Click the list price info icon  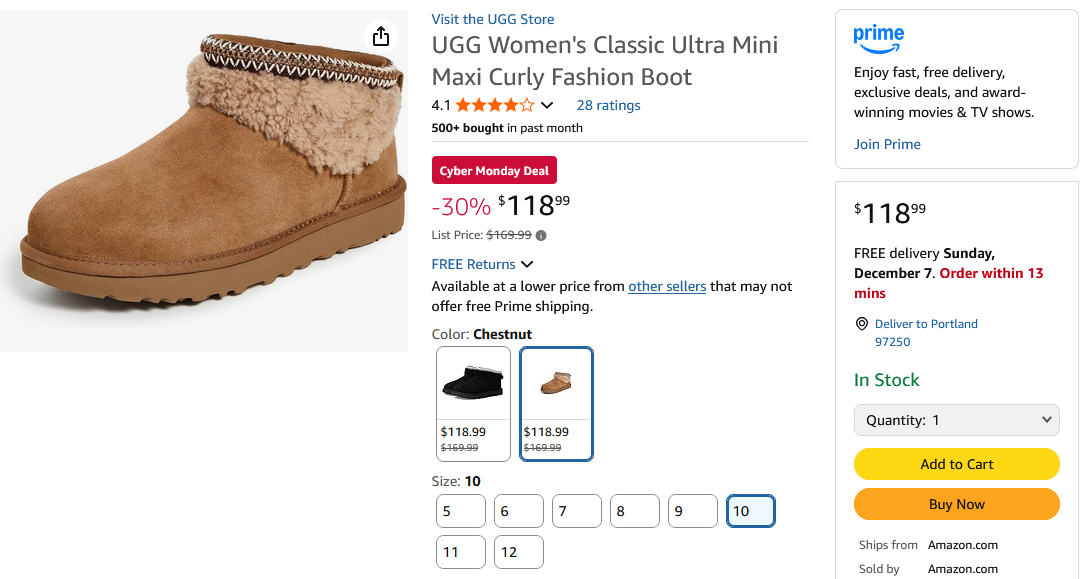[x=541, y=236]
